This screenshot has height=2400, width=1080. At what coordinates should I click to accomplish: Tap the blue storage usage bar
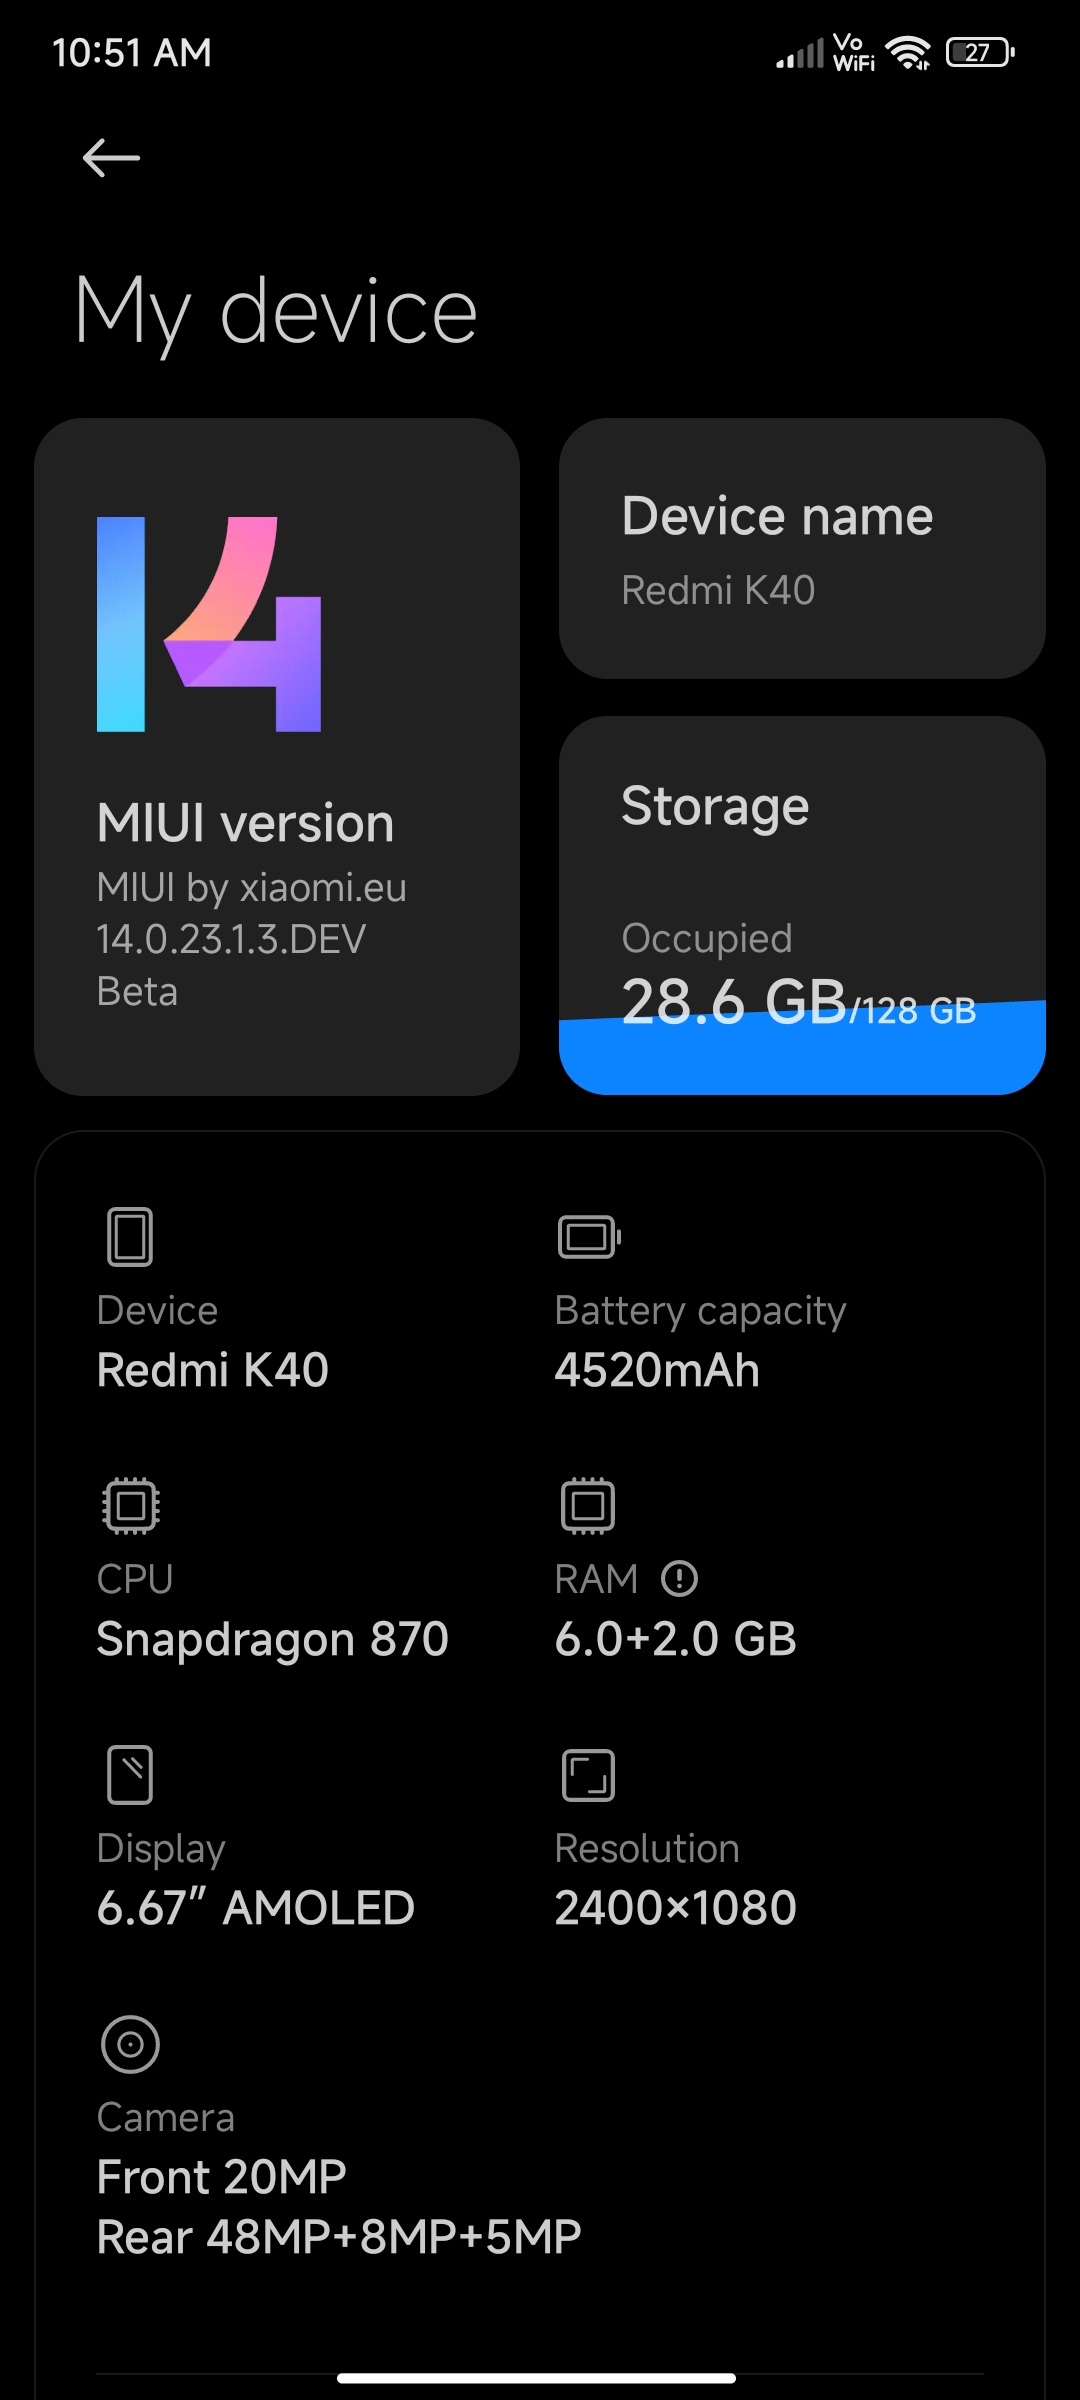point(802,1048)
